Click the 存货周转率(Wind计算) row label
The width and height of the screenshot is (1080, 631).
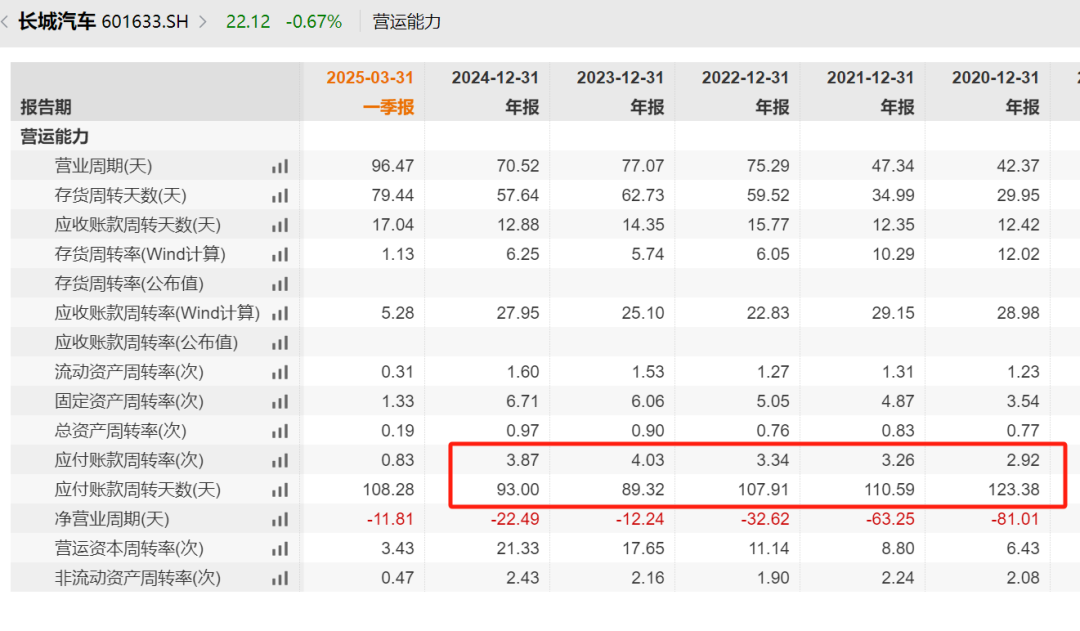[140, 254]
